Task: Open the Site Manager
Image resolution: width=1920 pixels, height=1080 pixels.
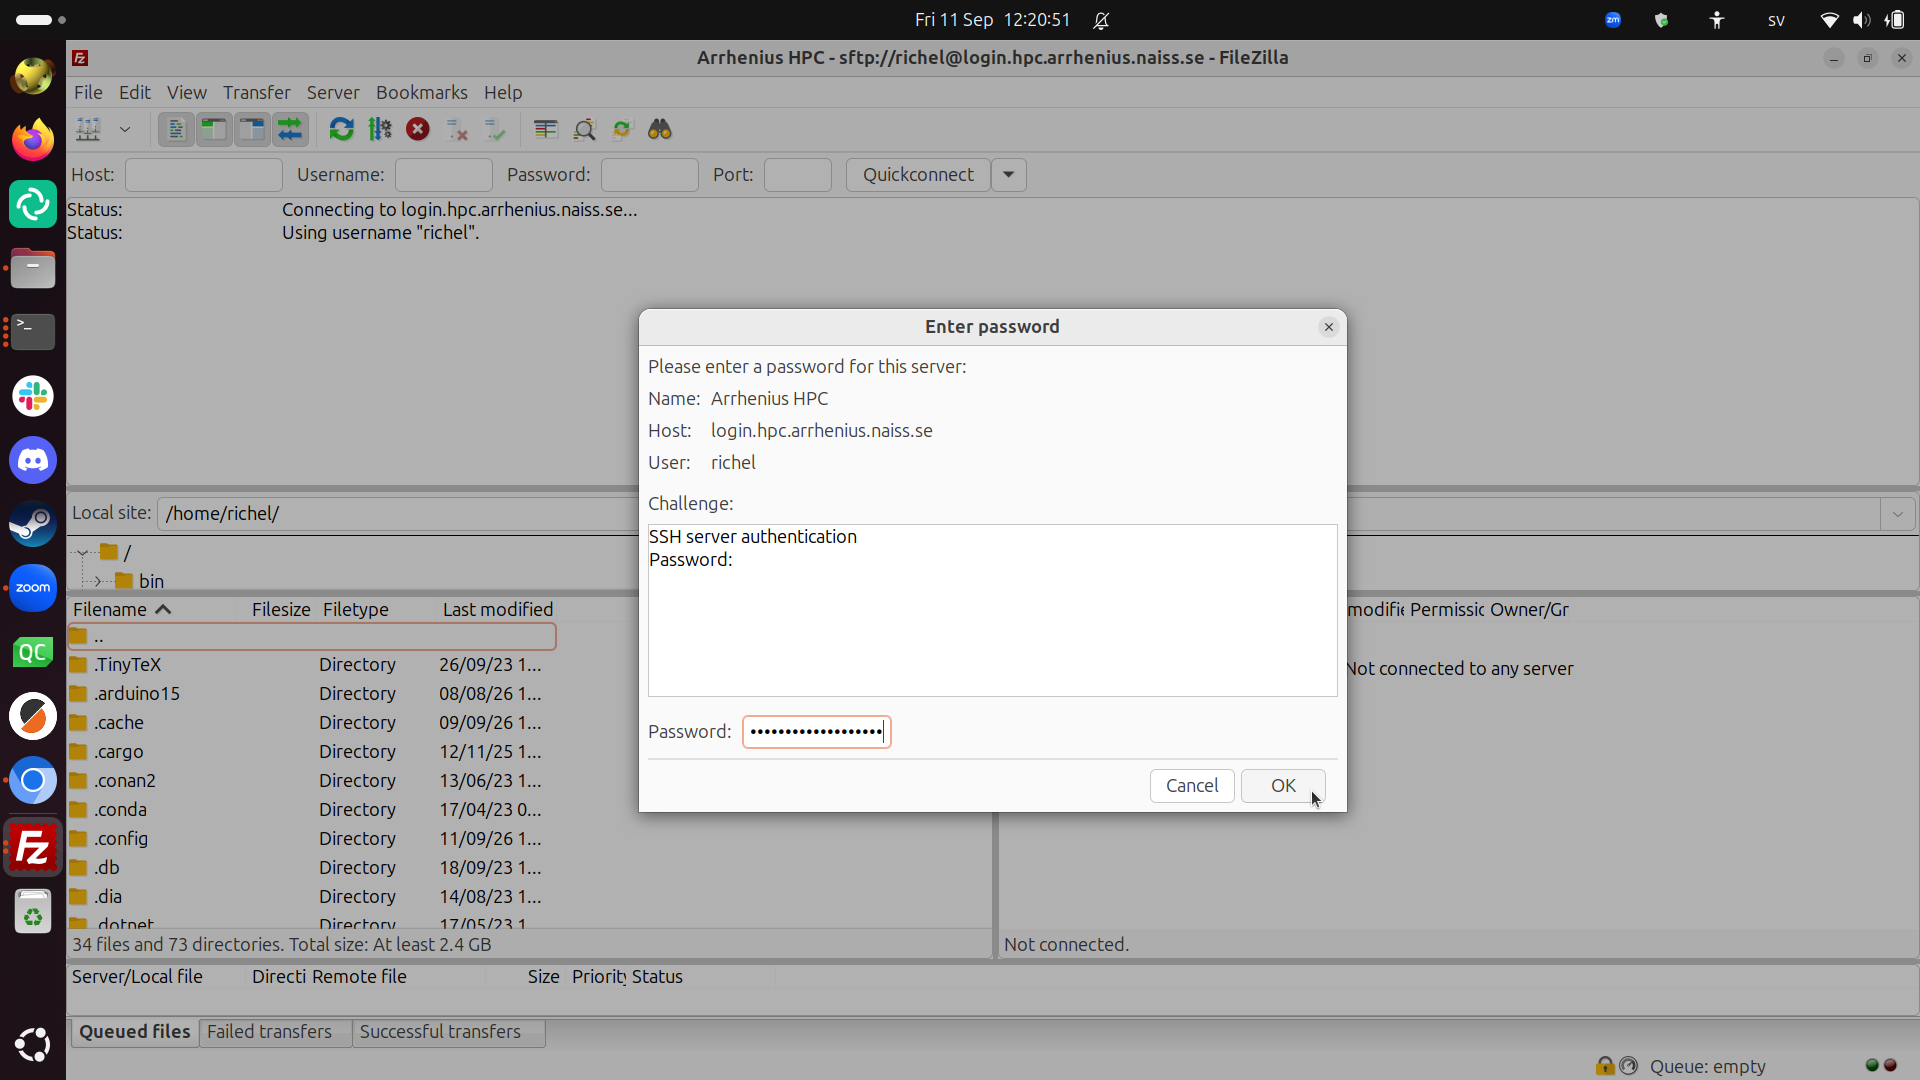Action: (x=89, y=130)
